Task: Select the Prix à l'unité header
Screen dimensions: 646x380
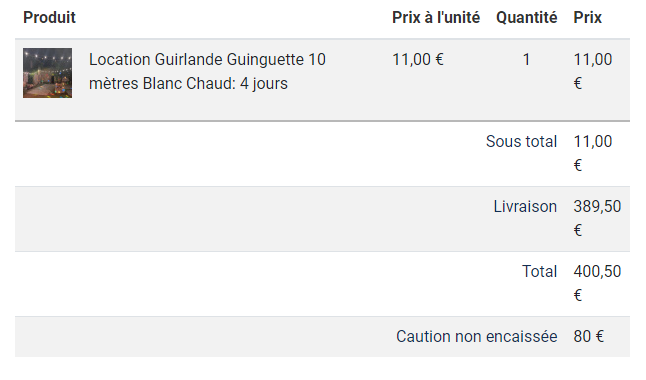Action: (436, 17)
